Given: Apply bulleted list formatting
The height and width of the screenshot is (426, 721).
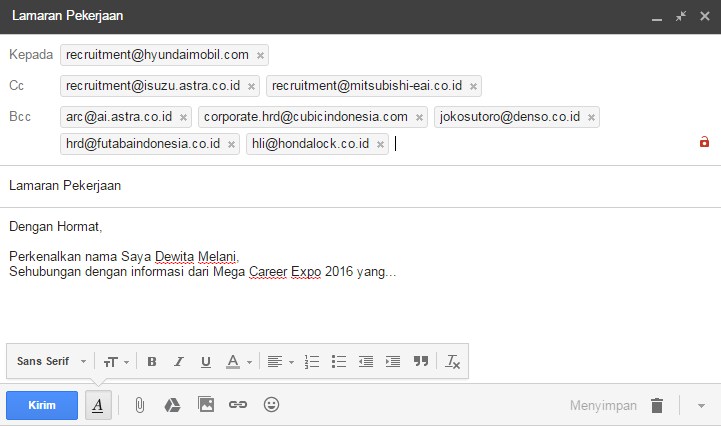Looking at the screenshot, I should click(339, 362).
